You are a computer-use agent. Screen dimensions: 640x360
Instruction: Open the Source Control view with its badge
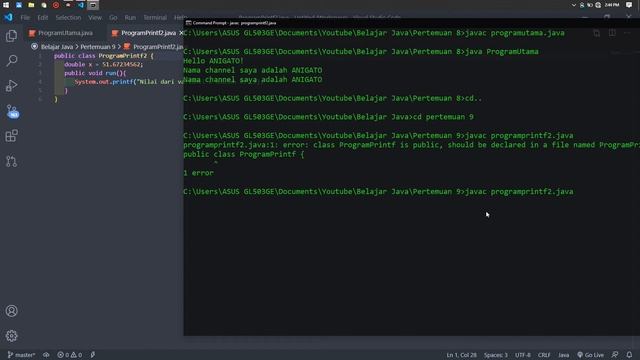[12, 111]
